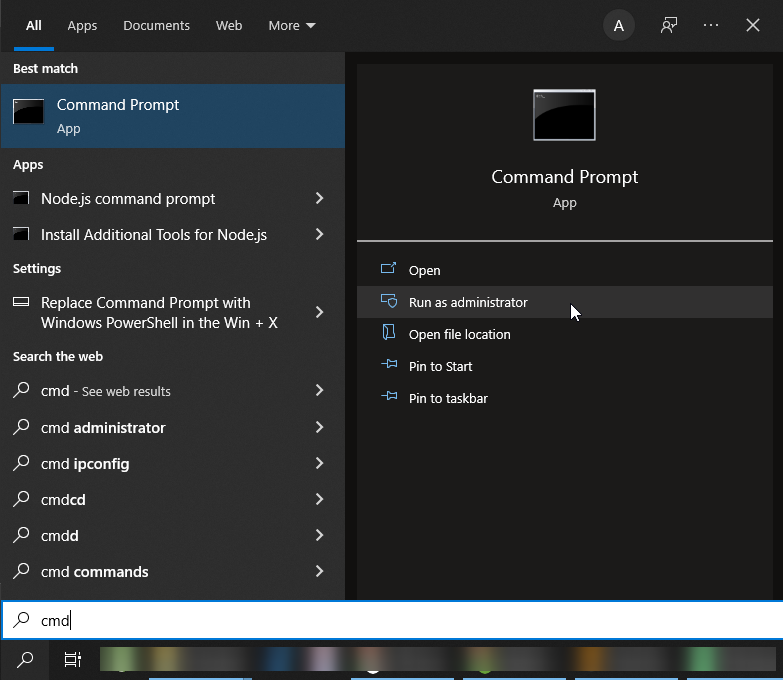Click search icon beside 'cmdcd'
The height and width of the screenshot is (680, 783).
(21, 499)
